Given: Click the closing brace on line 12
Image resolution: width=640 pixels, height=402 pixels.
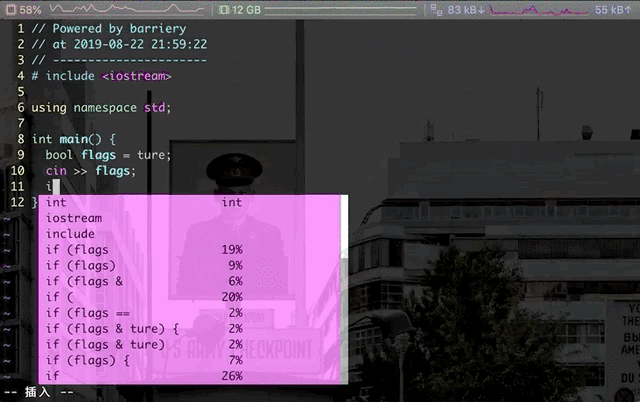Looking at the screenshot, I should click(x=34, y=202).
